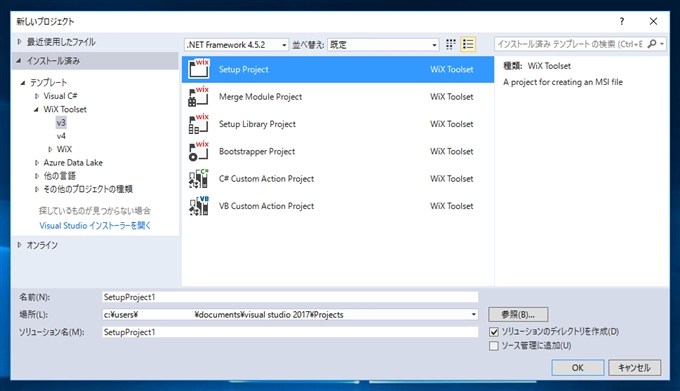
Task: Open search options dropdown arrow
Action: [x=662, y=44]
